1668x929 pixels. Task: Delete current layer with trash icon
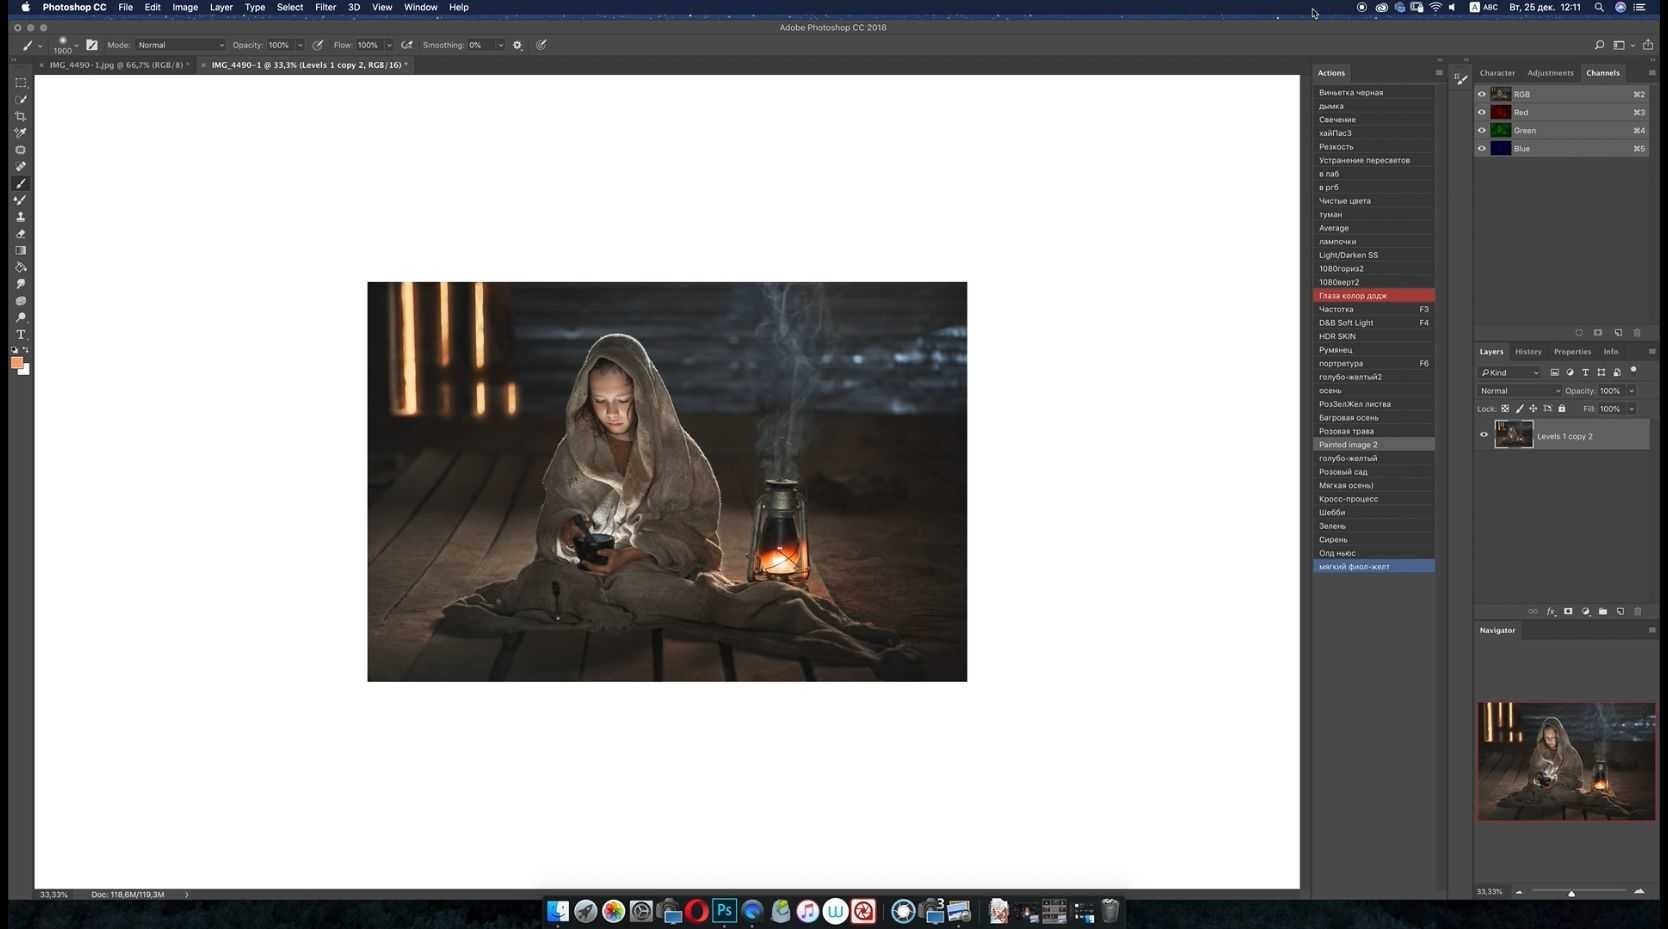(x=1637, y=612)
